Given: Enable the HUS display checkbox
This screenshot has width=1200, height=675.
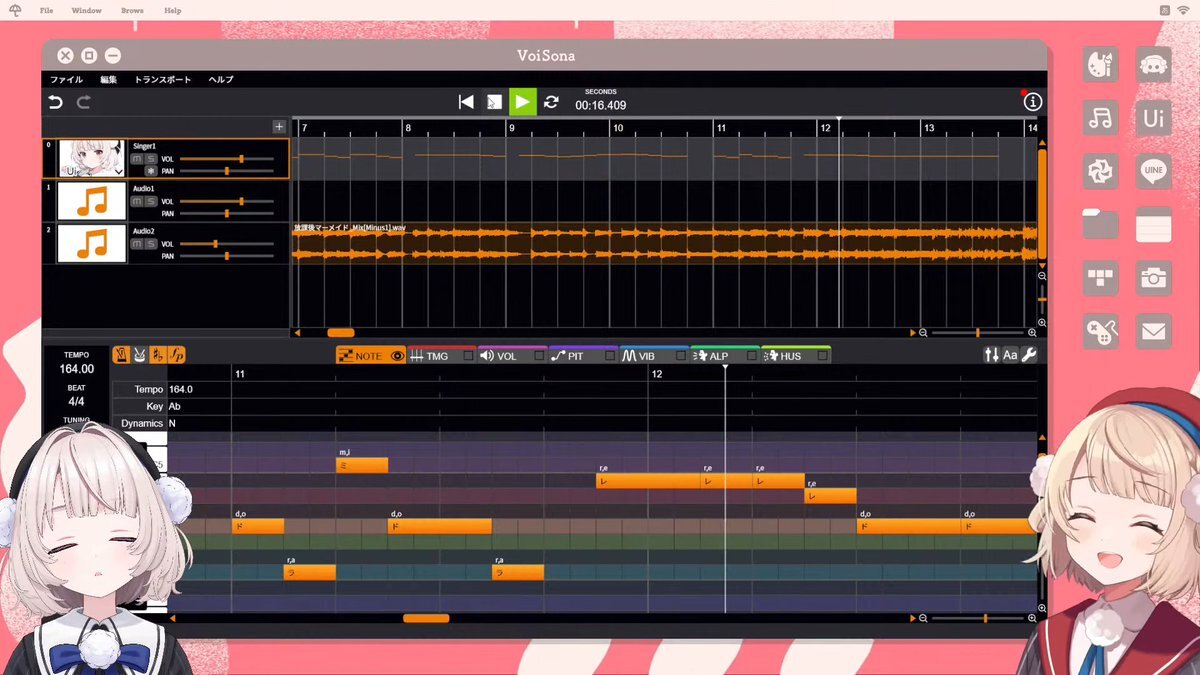Looking at the screenshot, I should [822, 356].
